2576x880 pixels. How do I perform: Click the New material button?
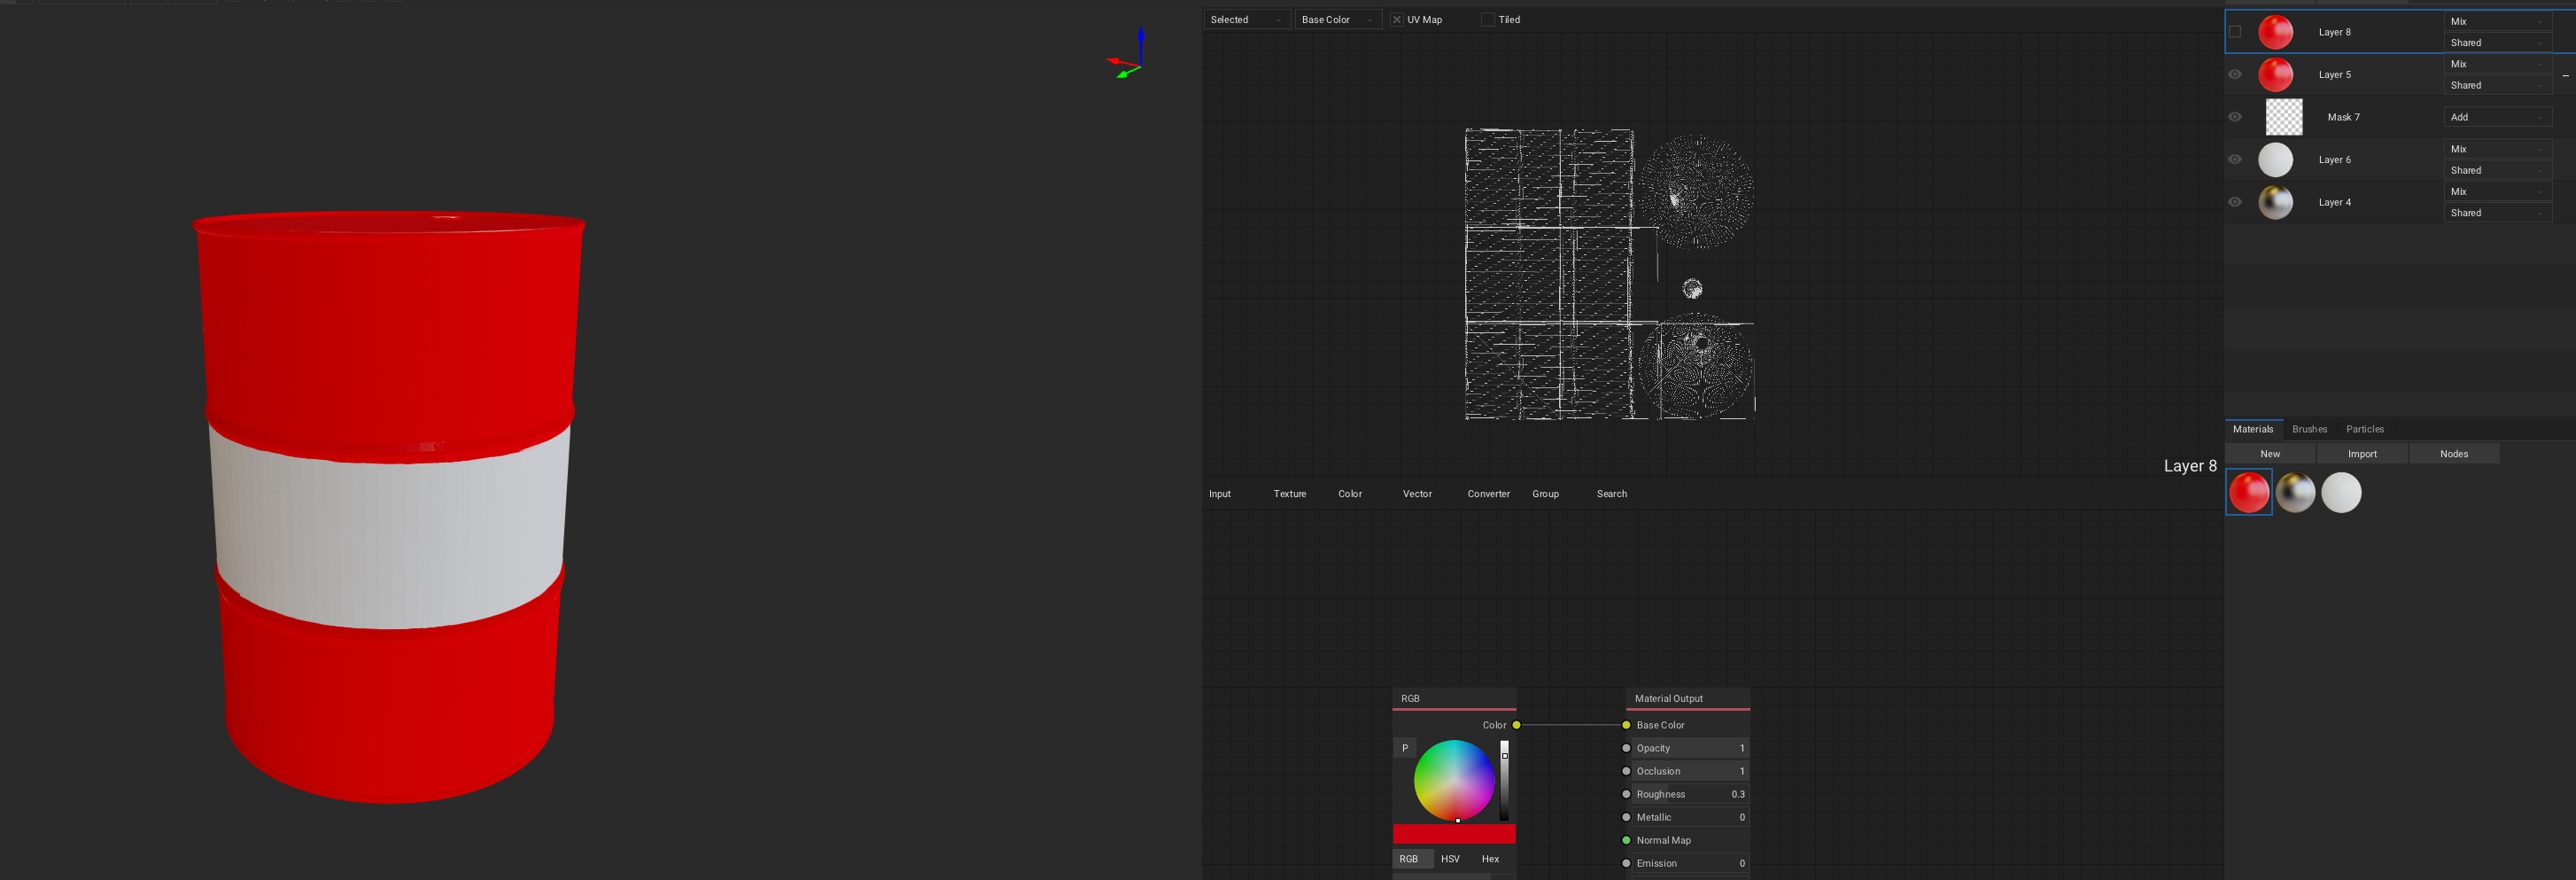click(x=2270, y=454)
